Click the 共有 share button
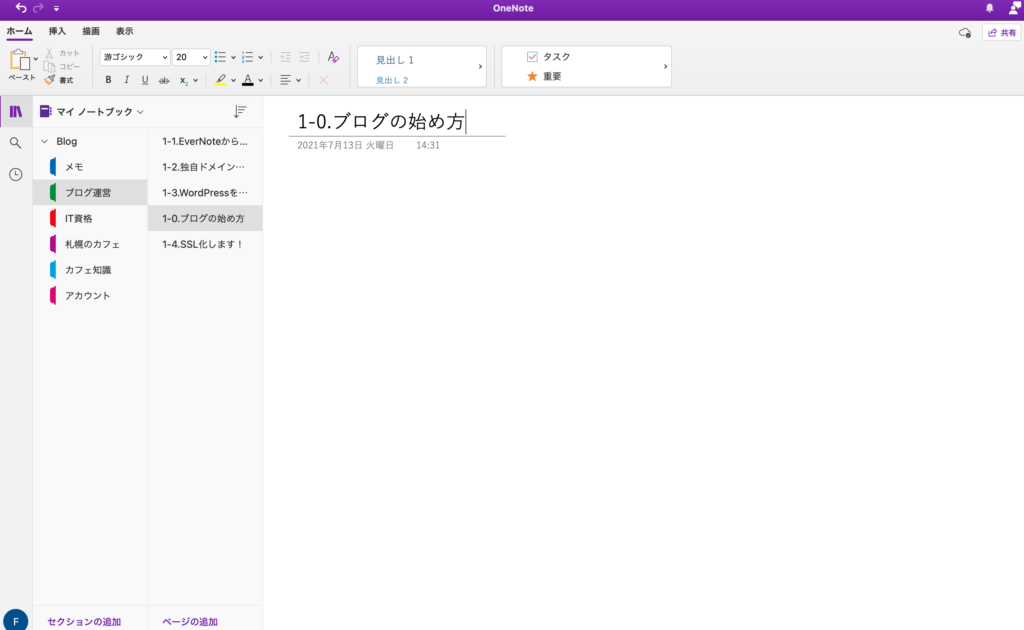Image resolution: width=1024 pixels, height=630 pixels. 1001,33
